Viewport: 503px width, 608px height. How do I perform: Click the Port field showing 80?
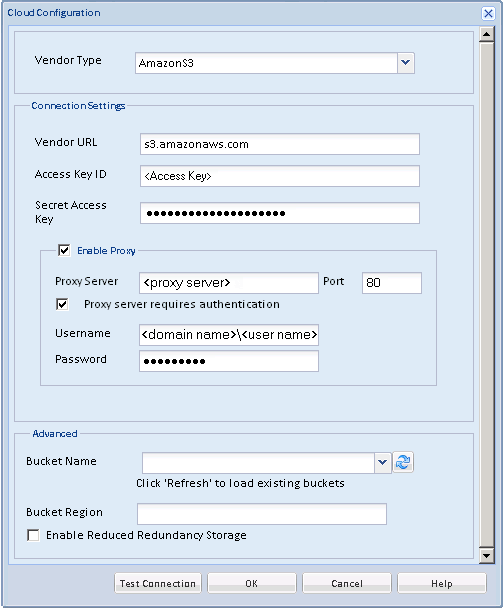tap(392, 283)
